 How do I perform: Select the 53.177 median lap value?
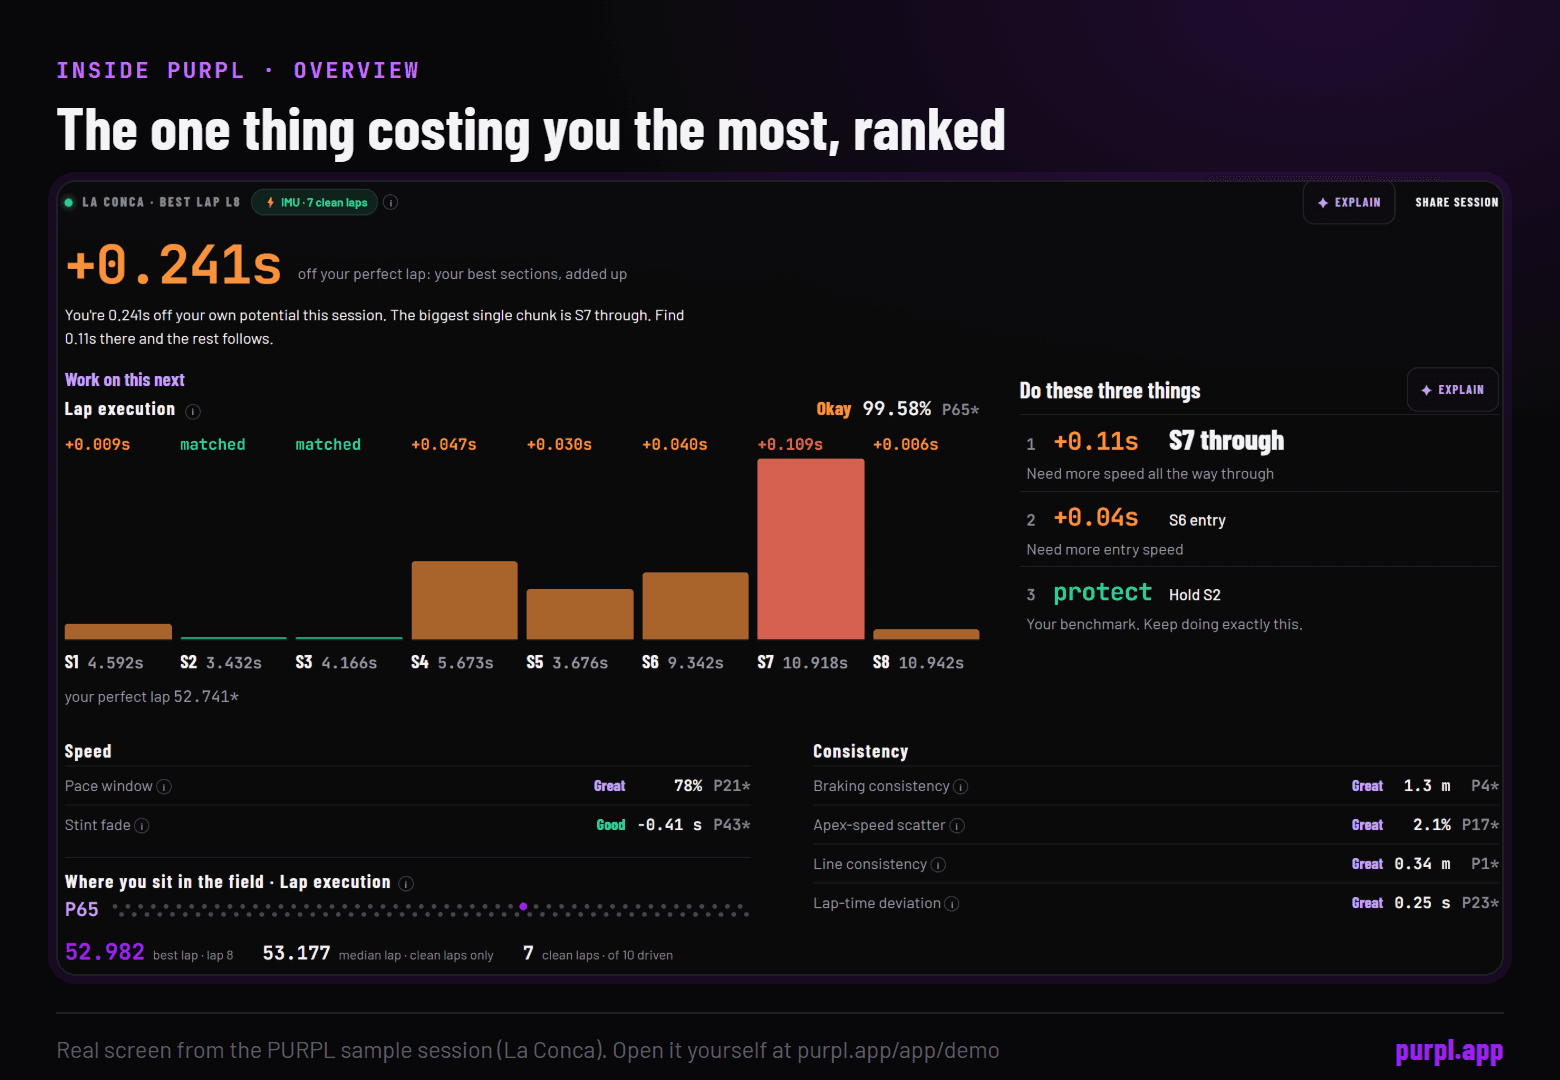[x=296, y=953]
